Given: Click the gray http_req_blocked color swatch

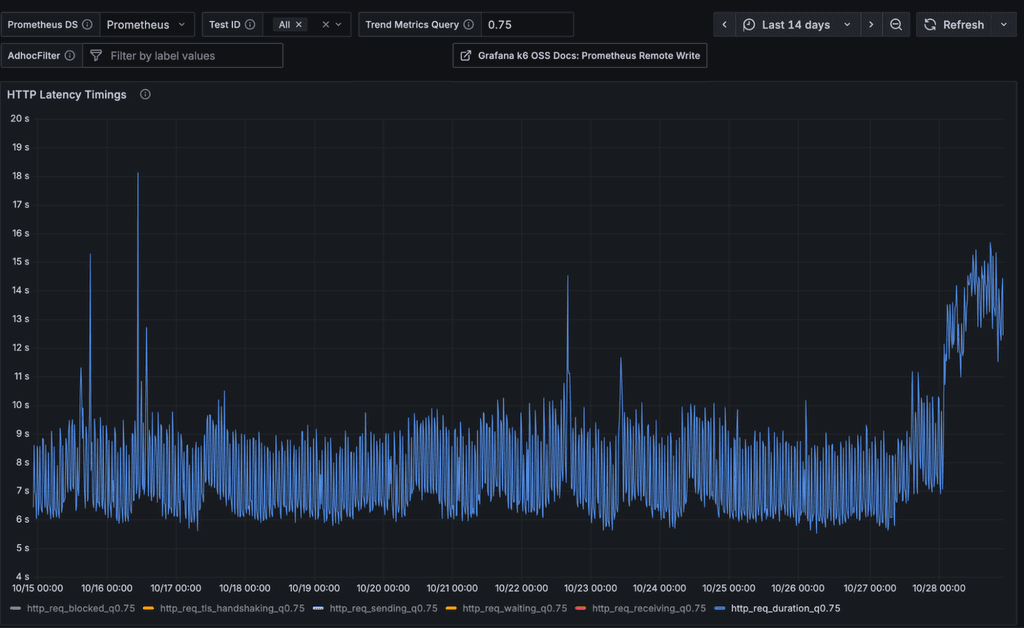Looking at the screenshot, I should (x=16, y=608).
